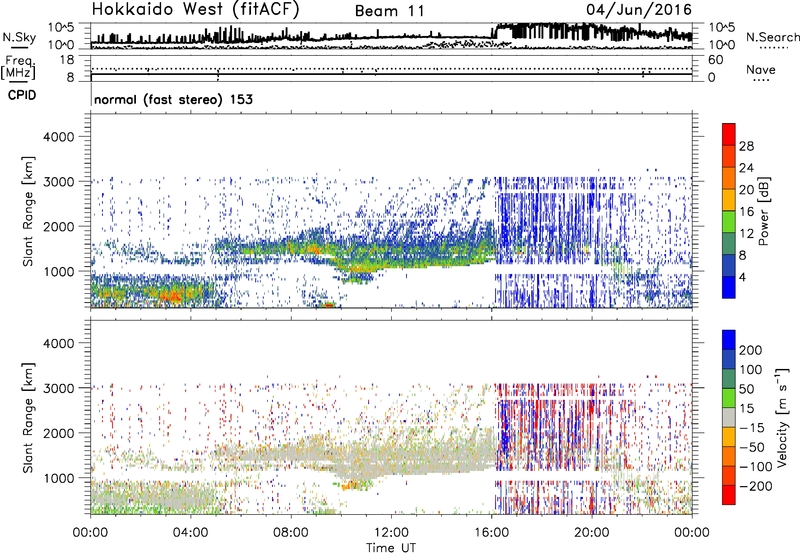Click the red swatch in the Power colorbar
The width and height of the screenshot is (800, 554).
click(729, 134)
